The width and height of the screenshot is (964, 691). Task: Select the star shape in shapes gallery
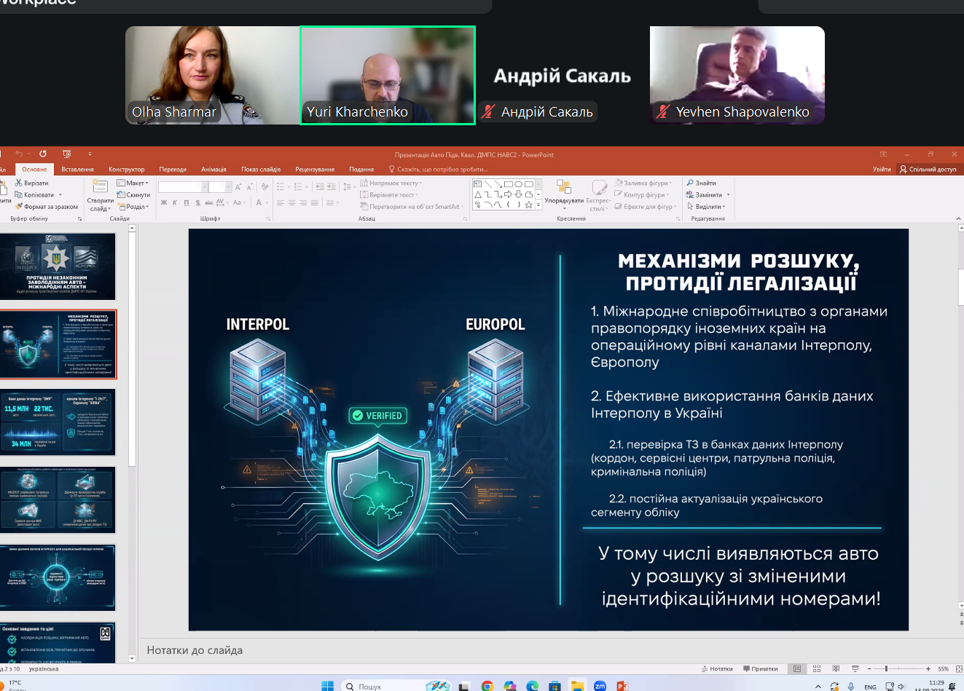(528, 205)
